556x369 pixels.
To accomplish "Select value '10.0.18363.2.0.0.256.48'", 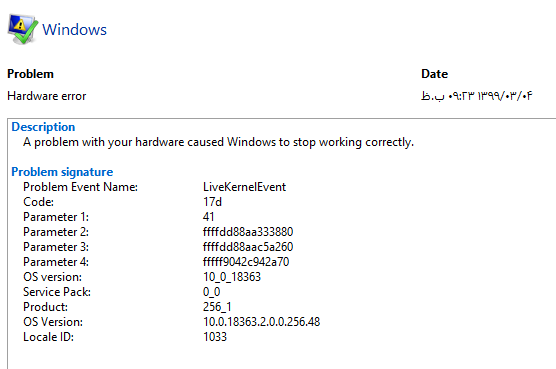I will click(262, 322).
